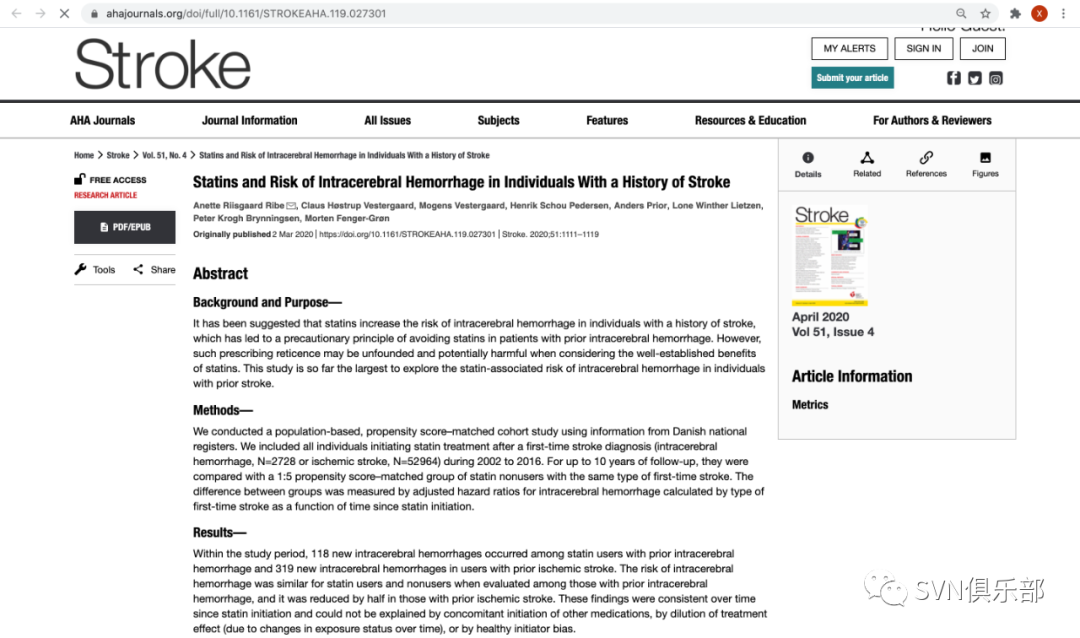Open the April 2020 Vol 51, Issue 4 link

(833, 325)
